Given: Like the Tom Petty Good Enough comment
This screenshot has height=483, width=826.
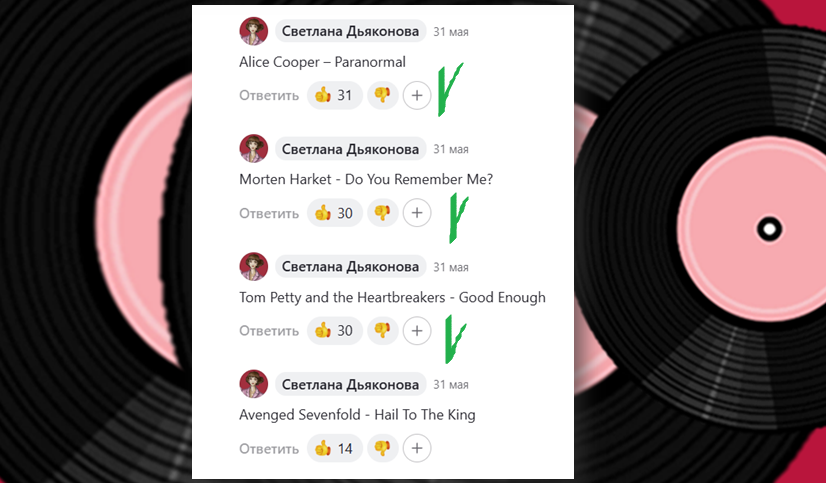Looking at the screenshot, I should [335, 331].
